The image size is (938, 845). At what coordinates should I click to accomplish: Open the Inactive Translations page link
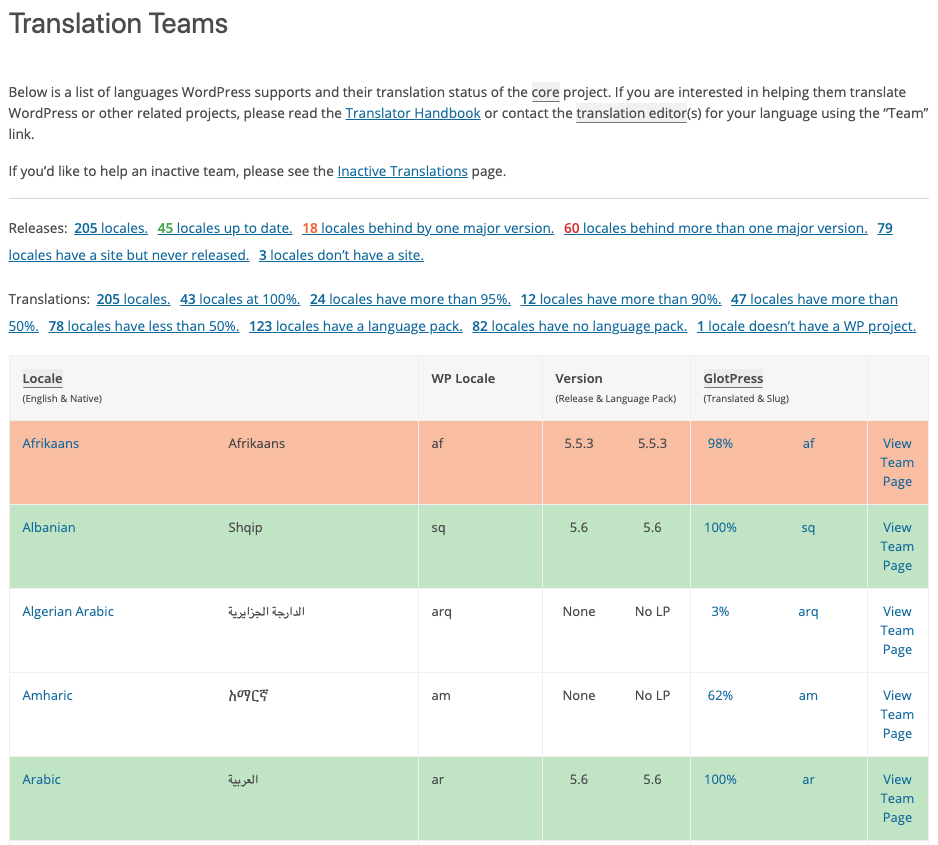pos(403,171)
